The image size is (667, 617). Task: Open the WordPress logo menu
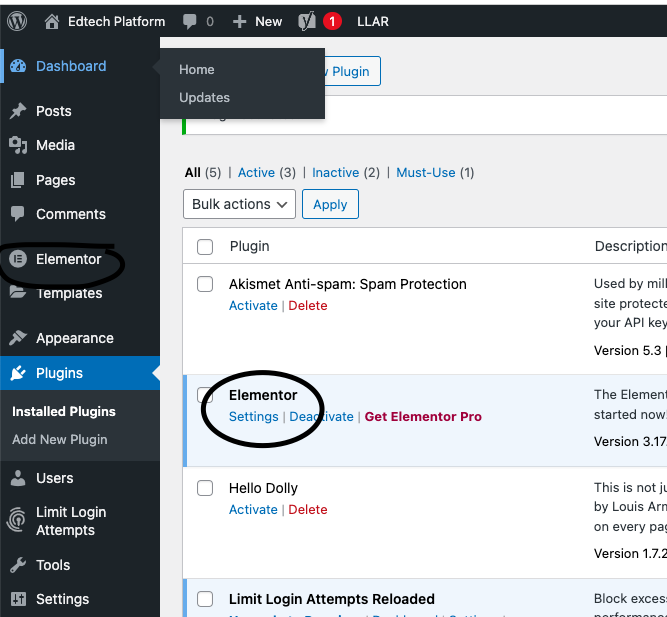[17, 21]
